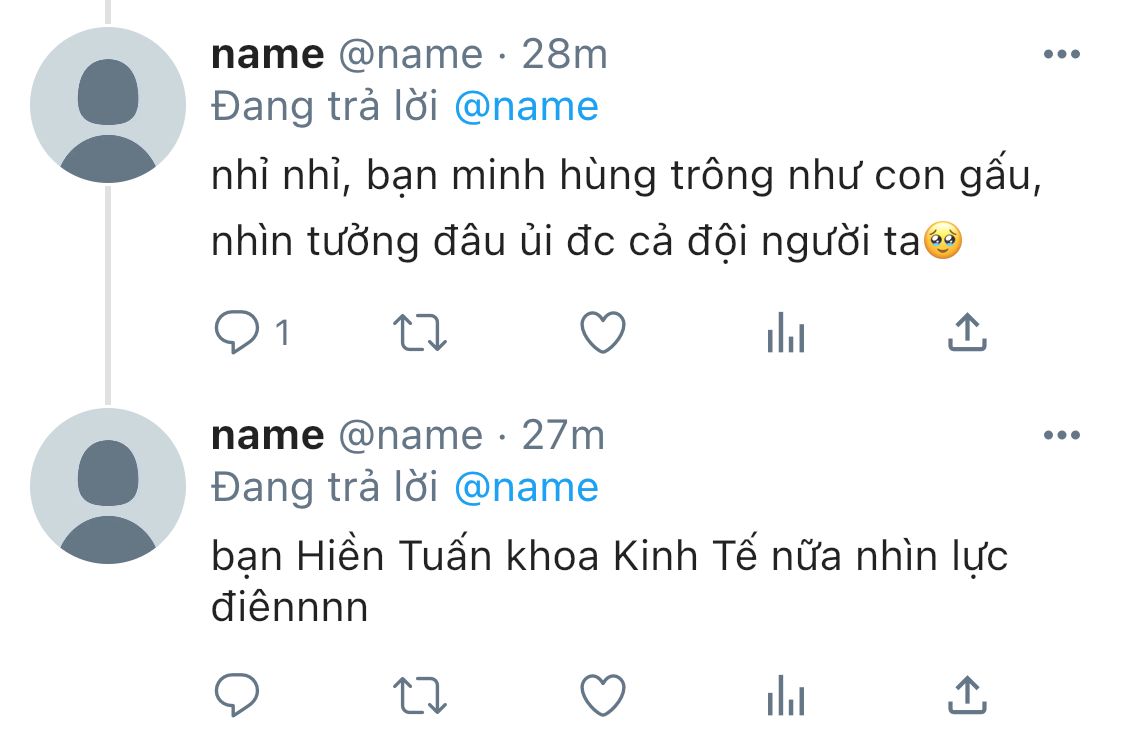View analytics of the 27m tweet
The height and width of the screenshot is (735, 1125).
(x=786, y=696)
